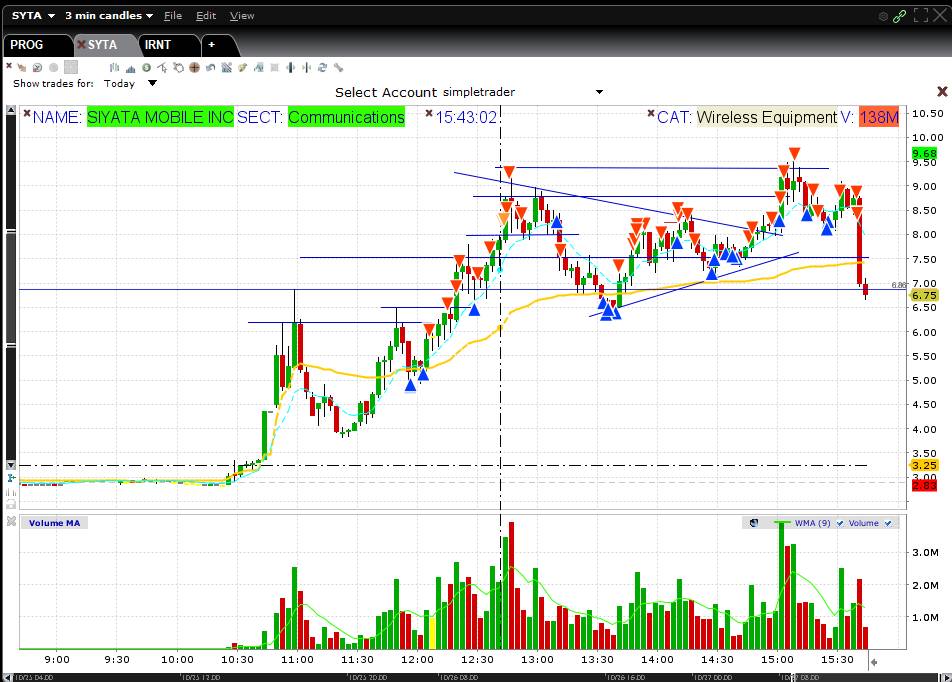Expand the Today trades filter dropdown

pos(150,83)
